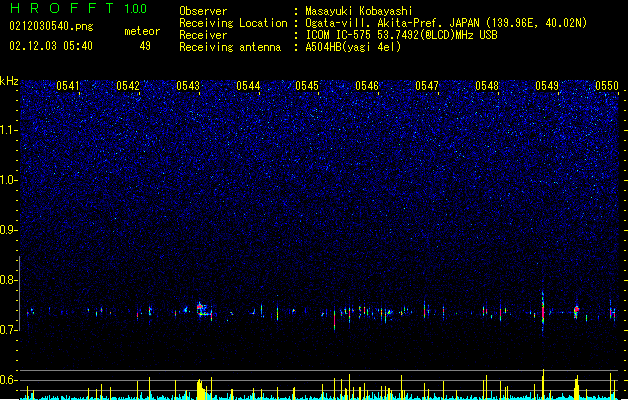The height and width of the screenshot is (400, 629).
Task: Click time marker 0546
Action: [x=367, y=86]
